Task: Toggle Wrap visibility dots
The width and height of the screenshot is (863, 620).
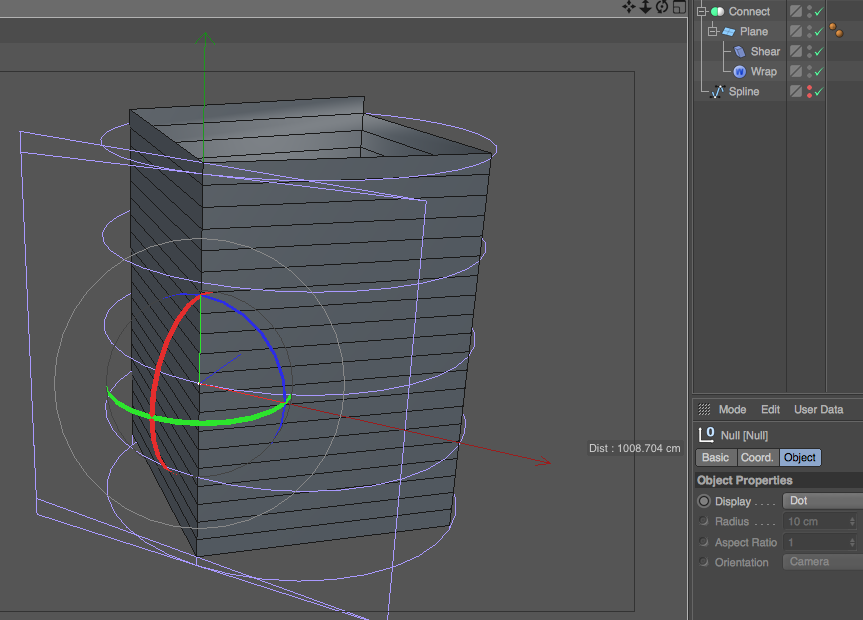Action: [809, 72]
